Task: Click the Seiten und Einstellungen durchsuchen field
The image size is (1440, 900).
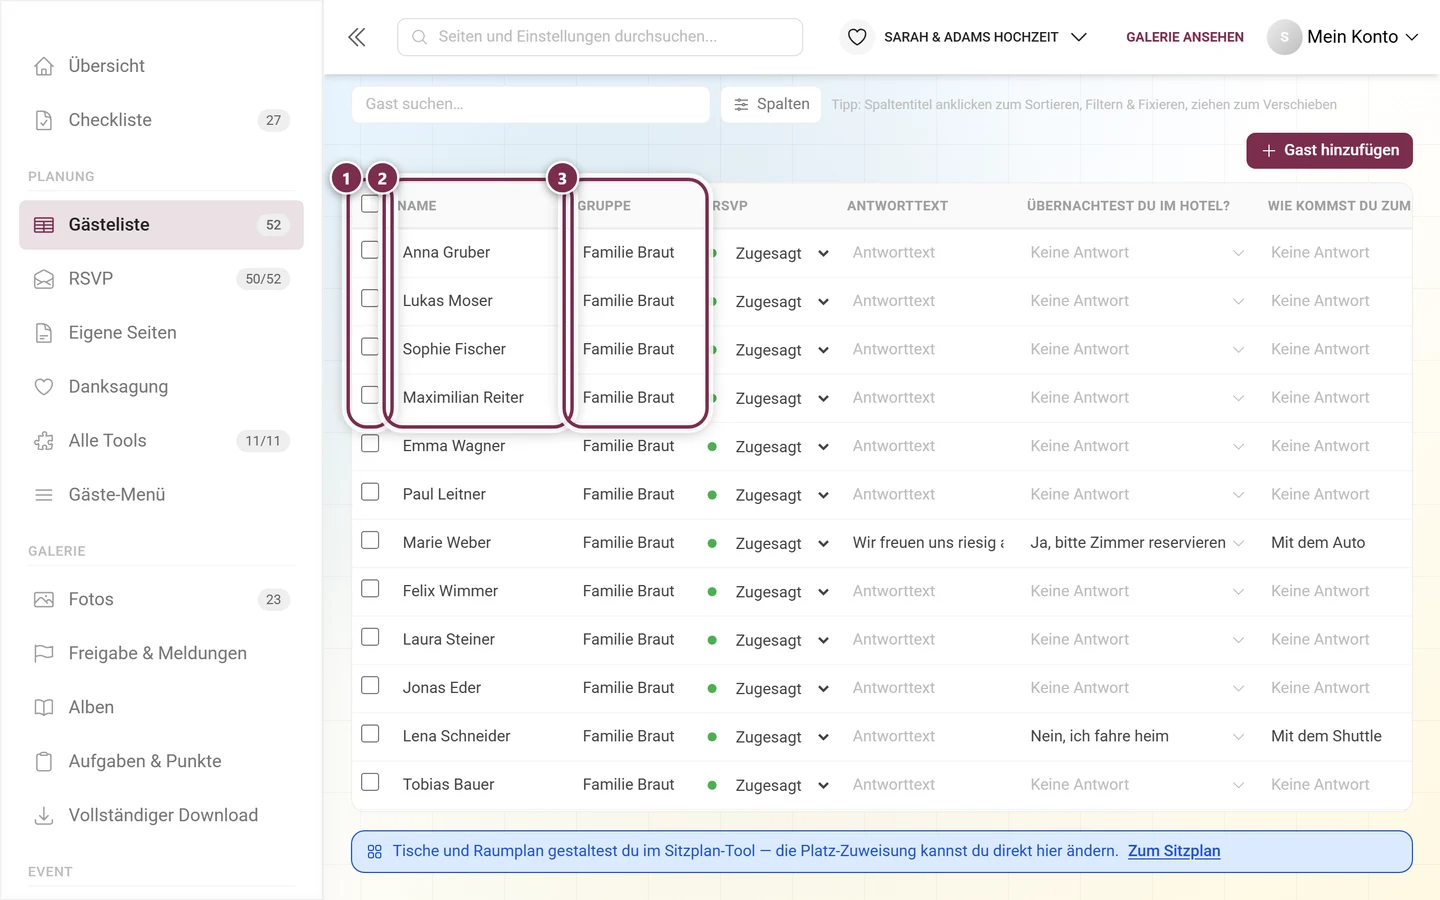Action: pos(600,37)
